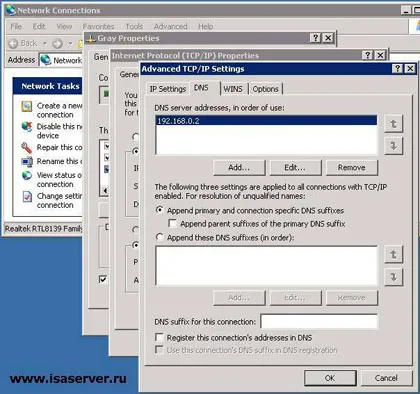Select the DNS tab

201,88
